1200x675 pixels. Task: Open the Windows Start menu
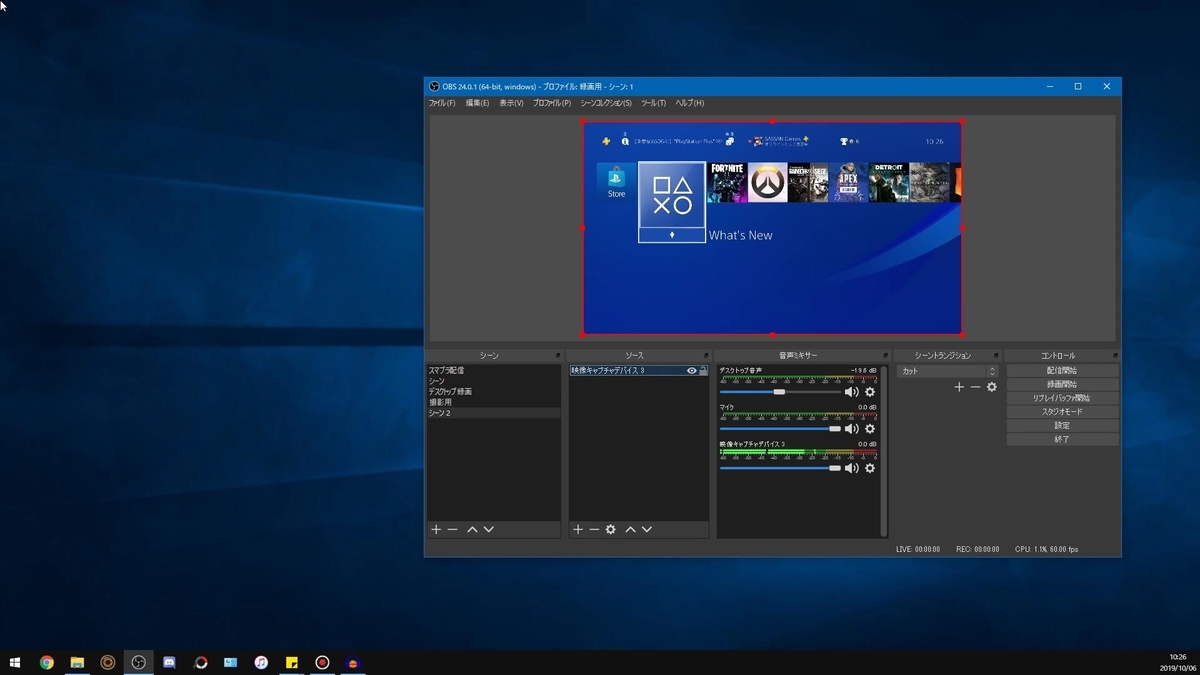pos(15,662)
